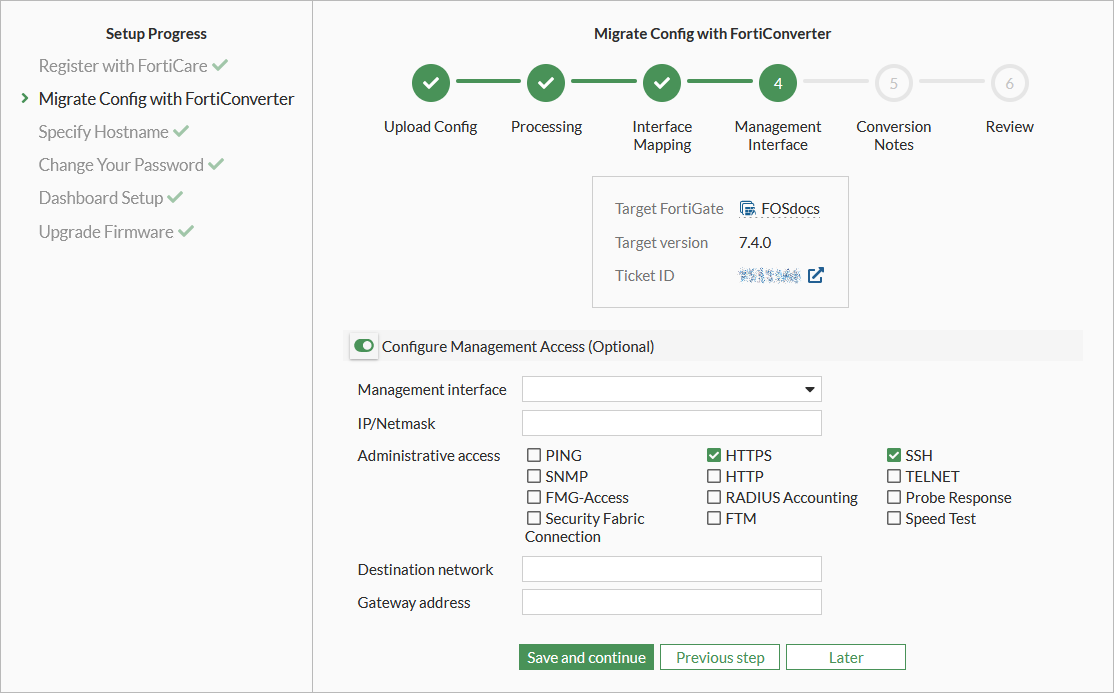Click the step 4 Management Interface circle
1114x693 pixels.
(x=778, y=84)
